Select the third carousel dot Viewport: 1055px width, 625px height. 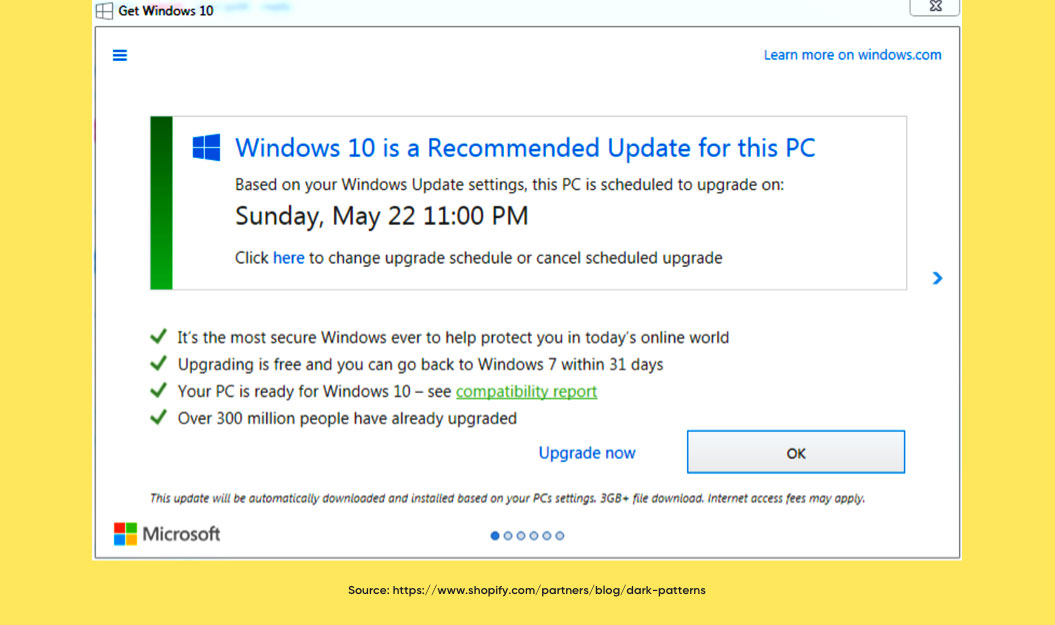click(x=521, y=535)
